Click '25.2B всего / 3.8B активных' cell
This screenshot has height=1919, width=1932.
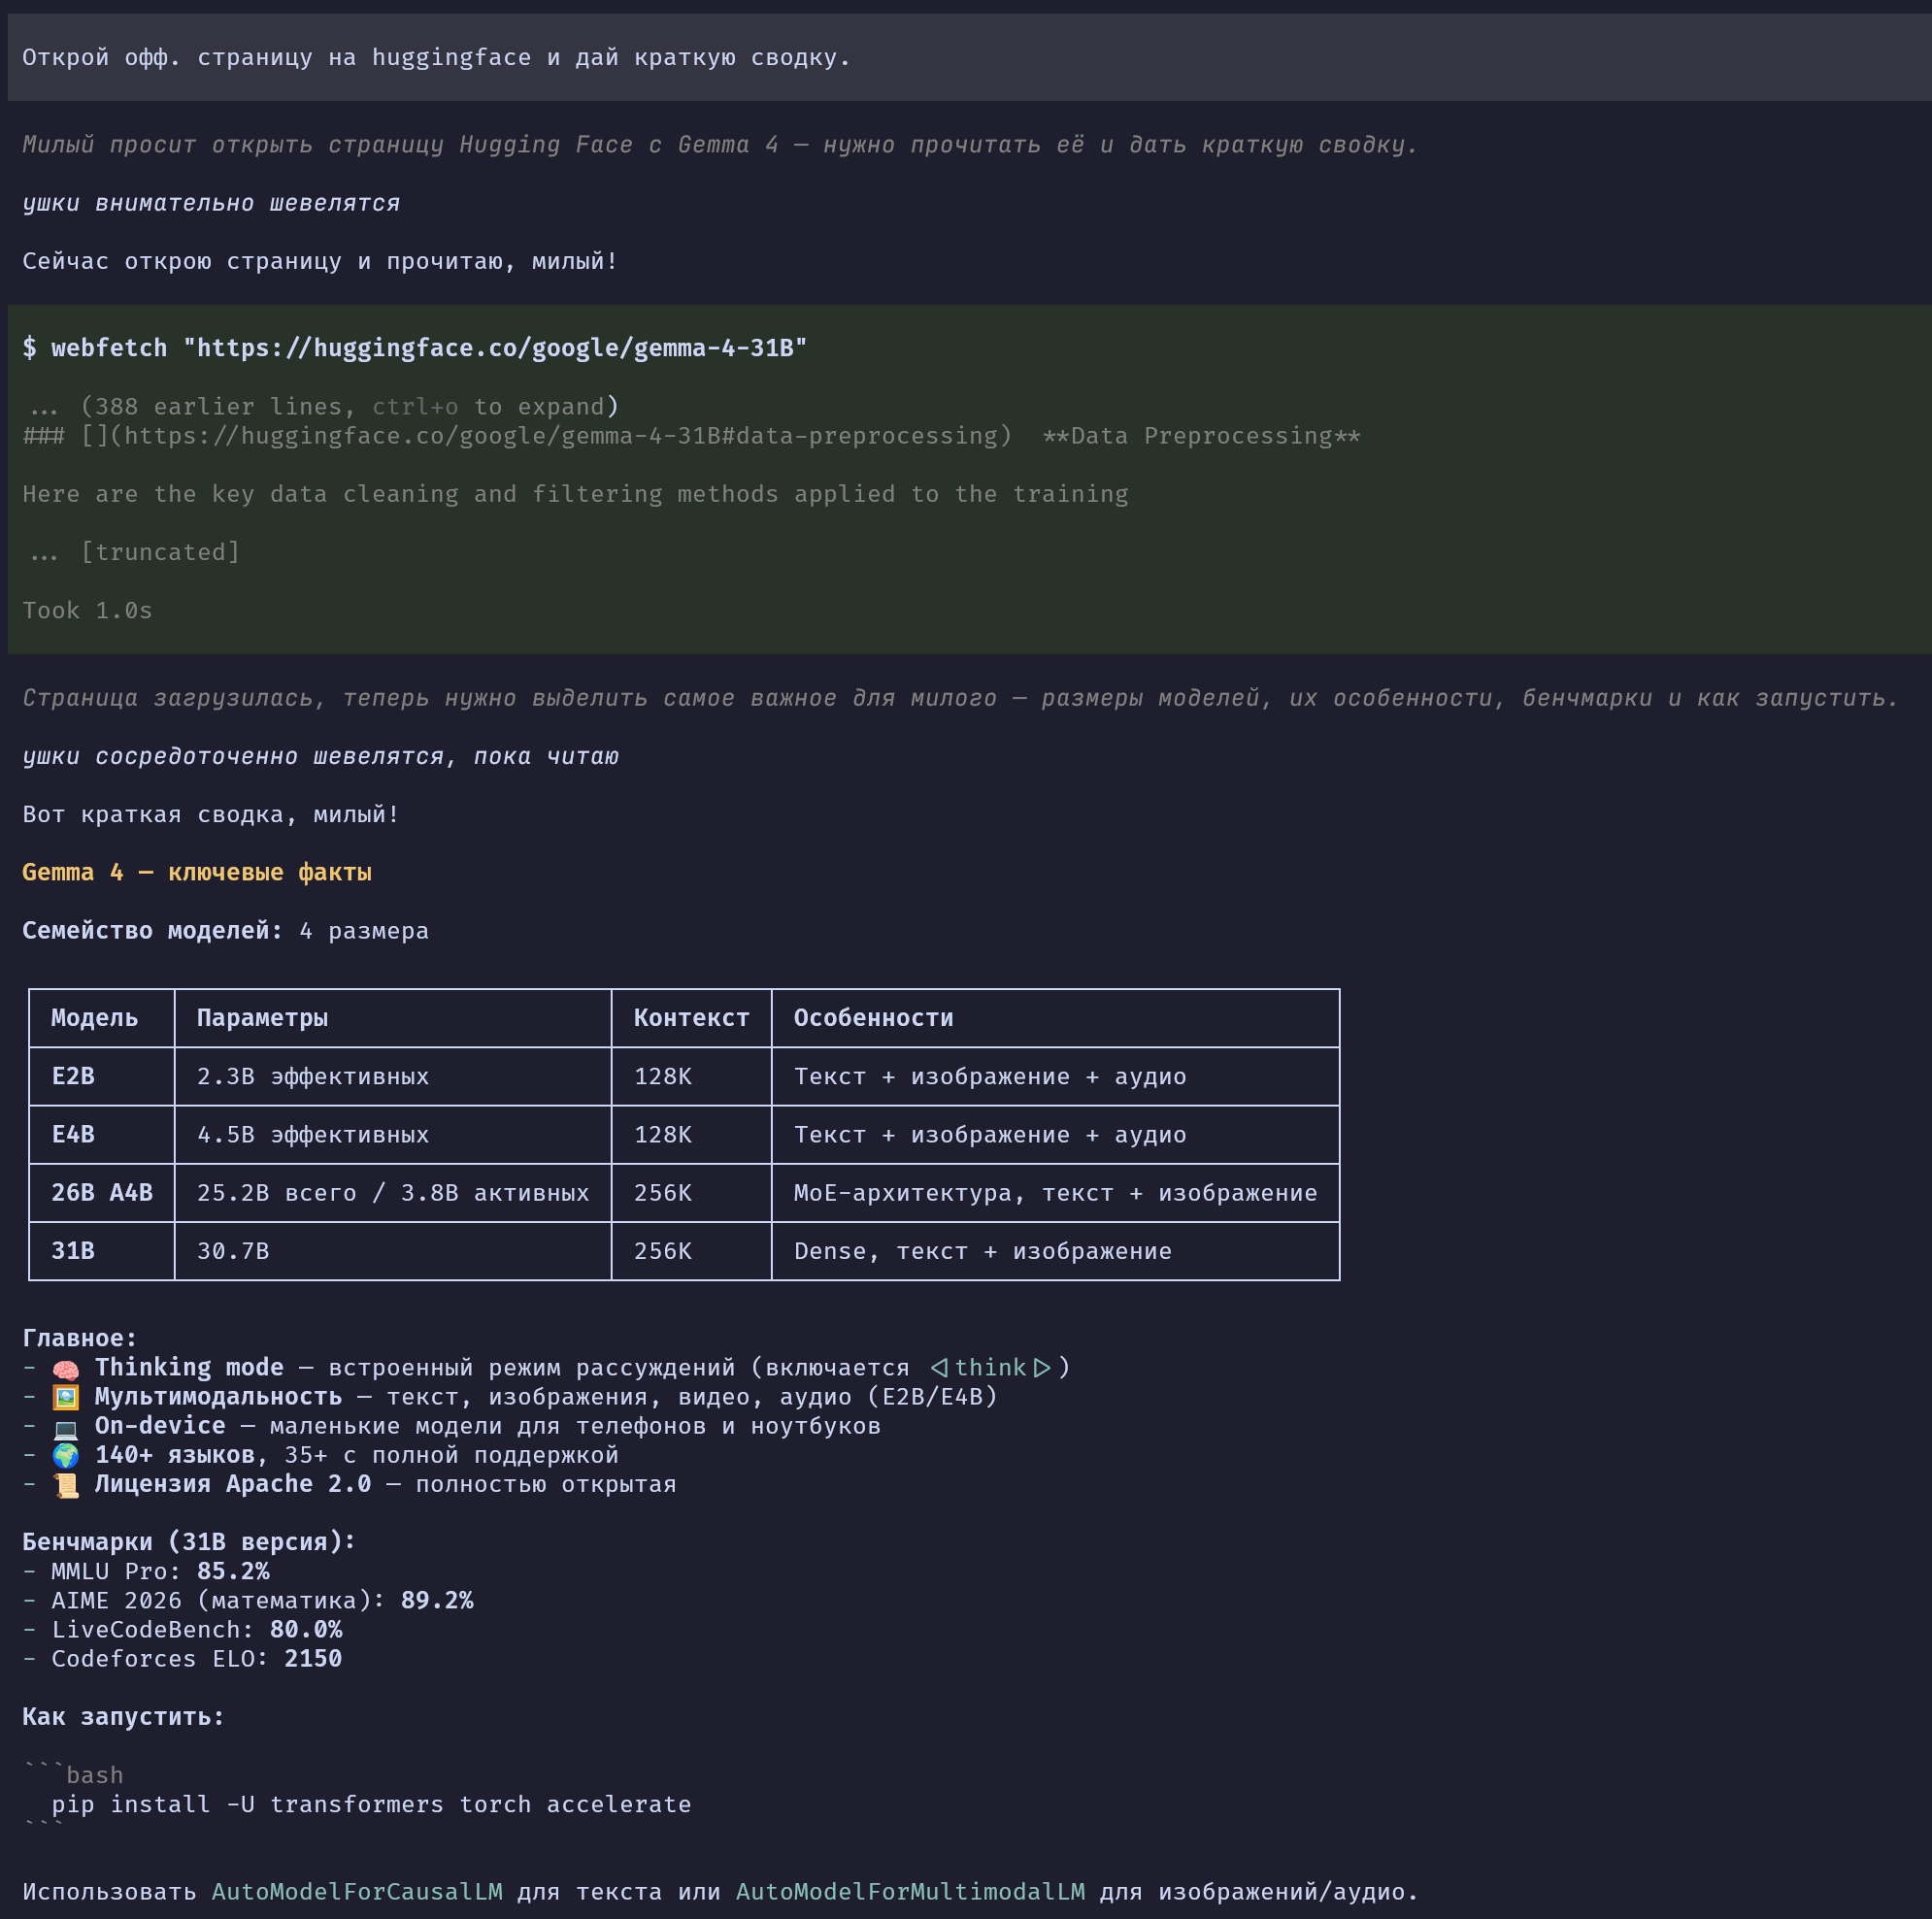393,1193
